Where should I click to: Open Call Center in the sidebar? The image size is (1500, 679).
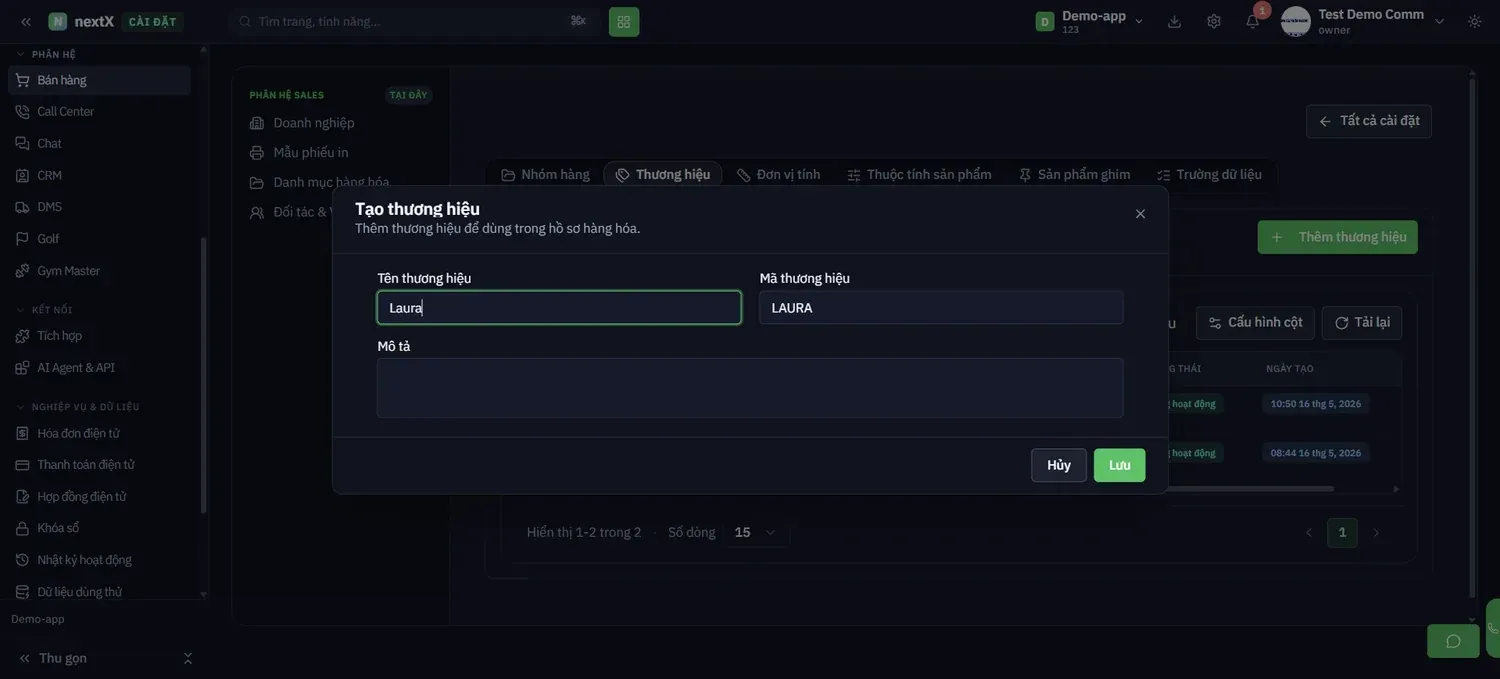point(99,112)
